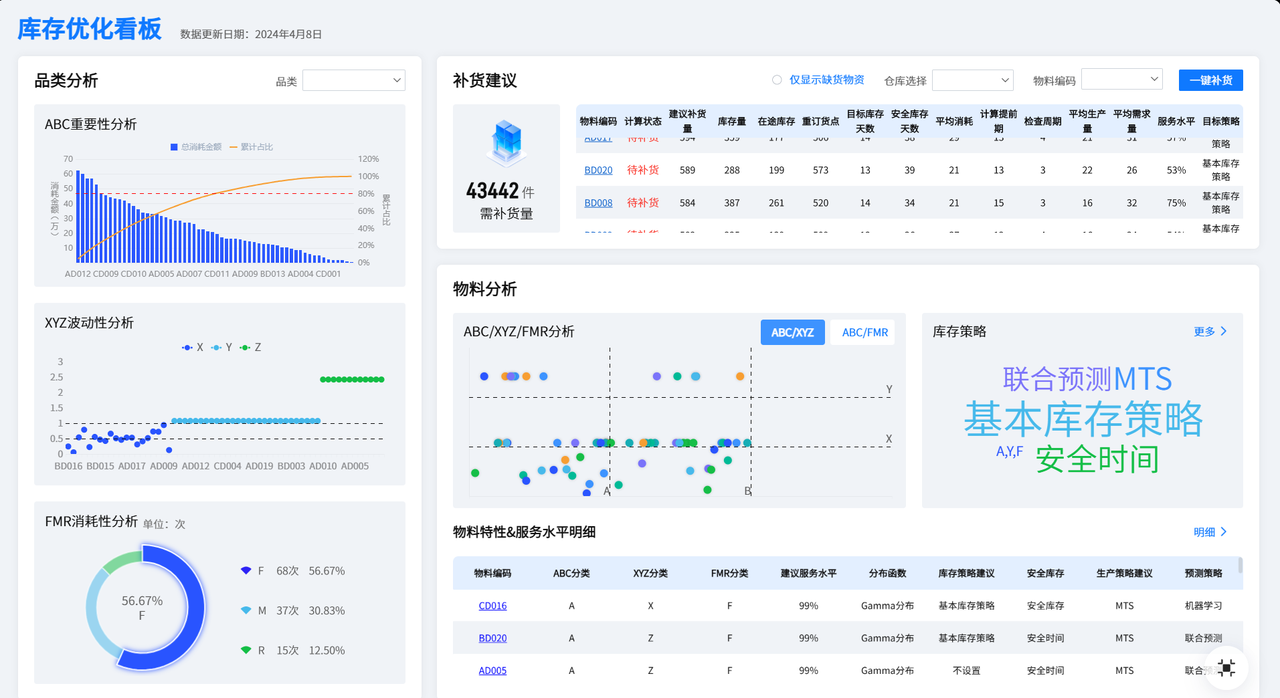Click the 56.67% center label of donut

pos(142,601)
